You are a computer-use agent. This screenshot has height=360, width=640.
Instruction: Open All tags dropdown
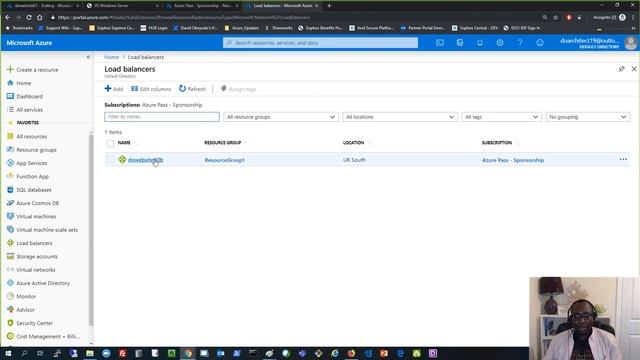coord(501,117)
